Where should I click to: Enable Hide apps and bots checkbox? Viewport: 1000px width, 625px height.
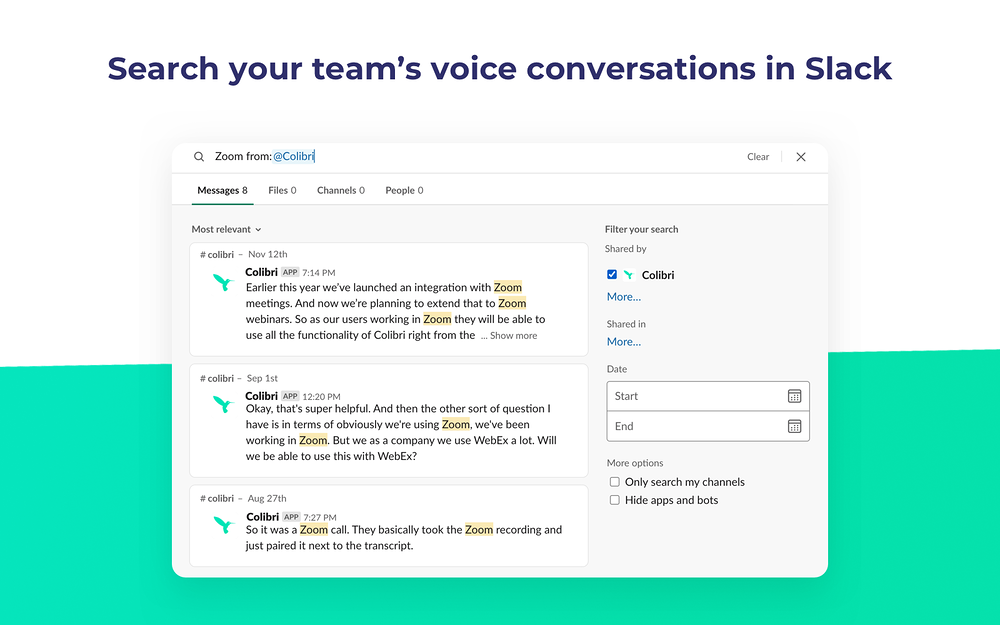pos(615,500)
